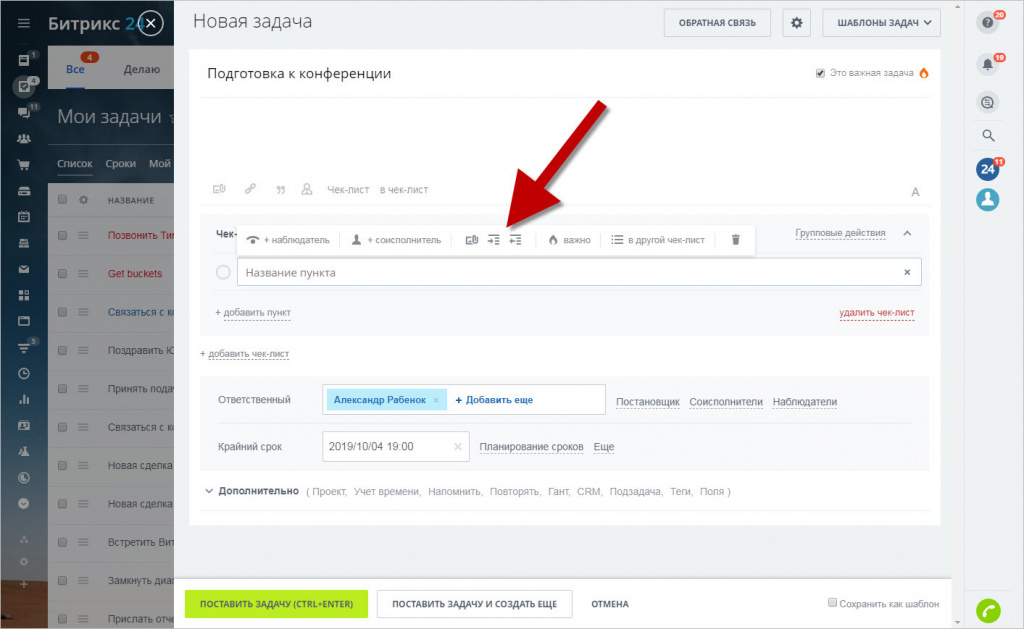Delete checklist item with trash icon

pyautogui.click(x=735, y=240)
